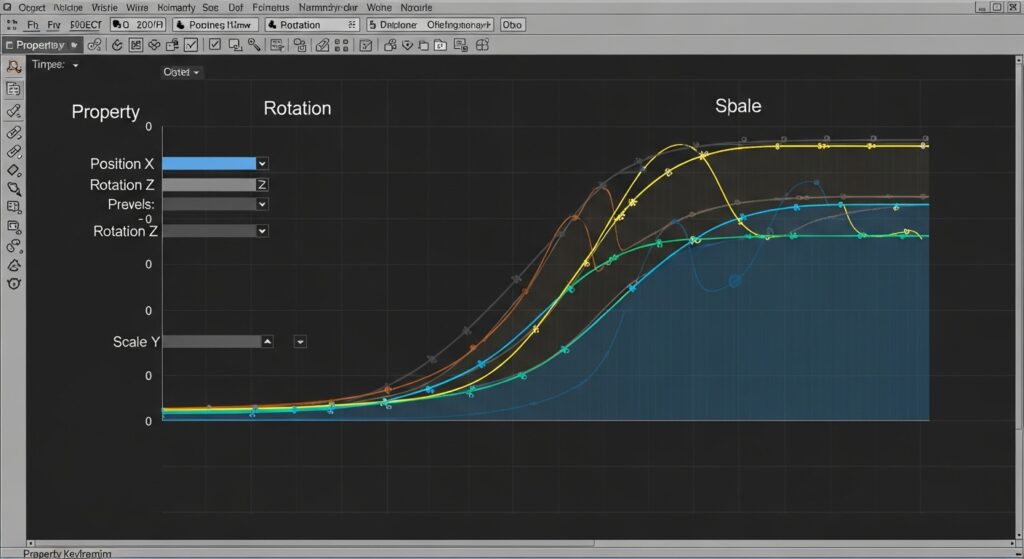
Task: Click the diamond keyframe tool in left sidebar
Action: click(14, 169)
